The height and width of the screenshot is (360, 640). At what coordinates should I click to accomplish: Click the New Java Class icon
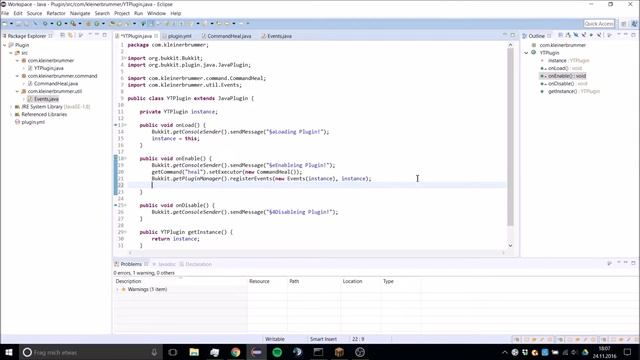[x=97, y=23]
